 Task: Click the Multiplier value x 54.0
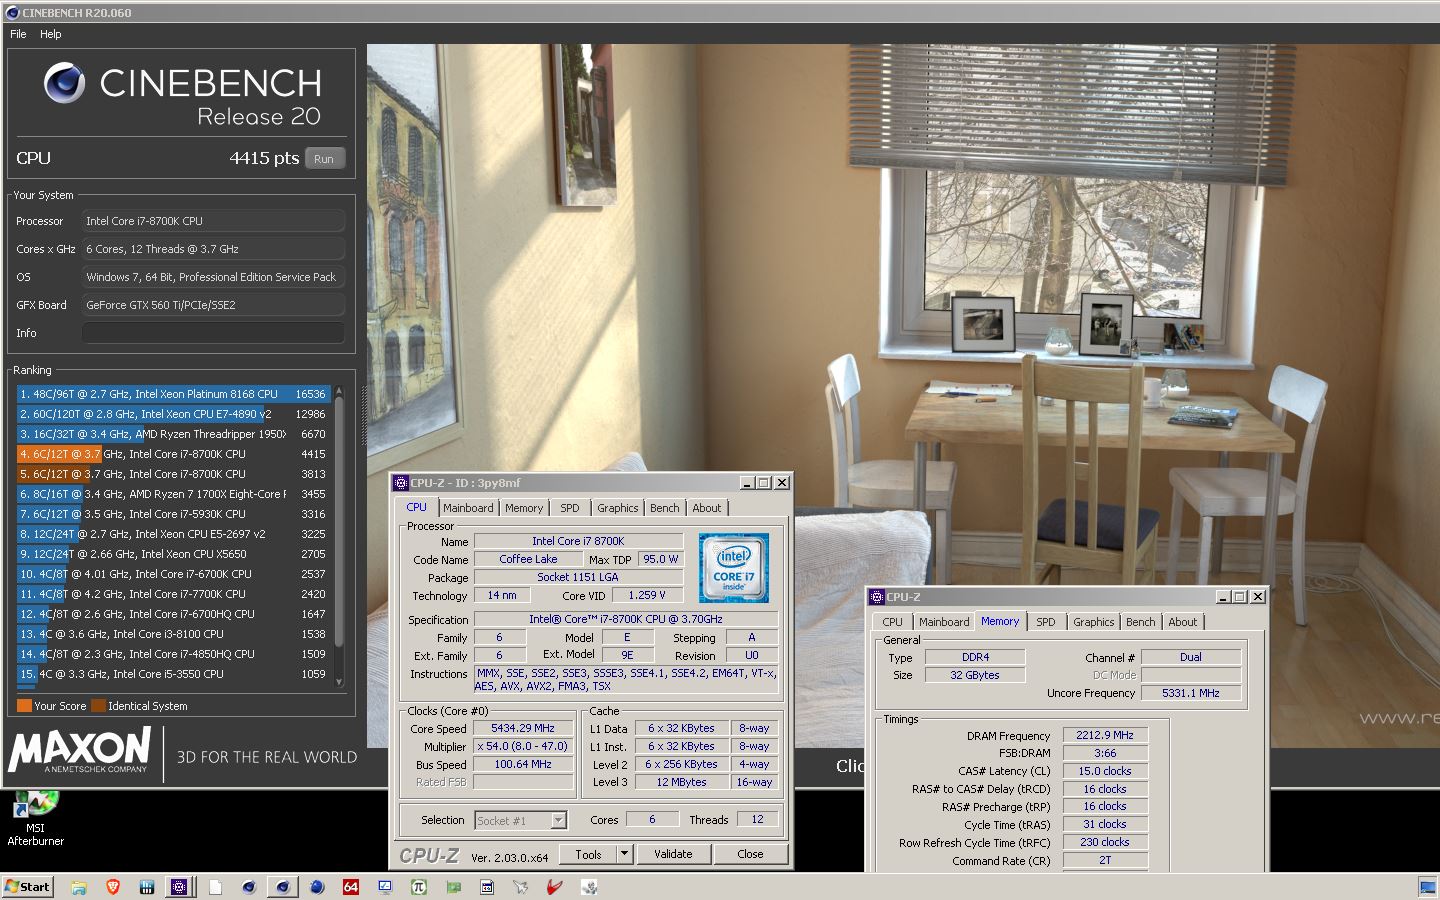[x=523, y=747]
